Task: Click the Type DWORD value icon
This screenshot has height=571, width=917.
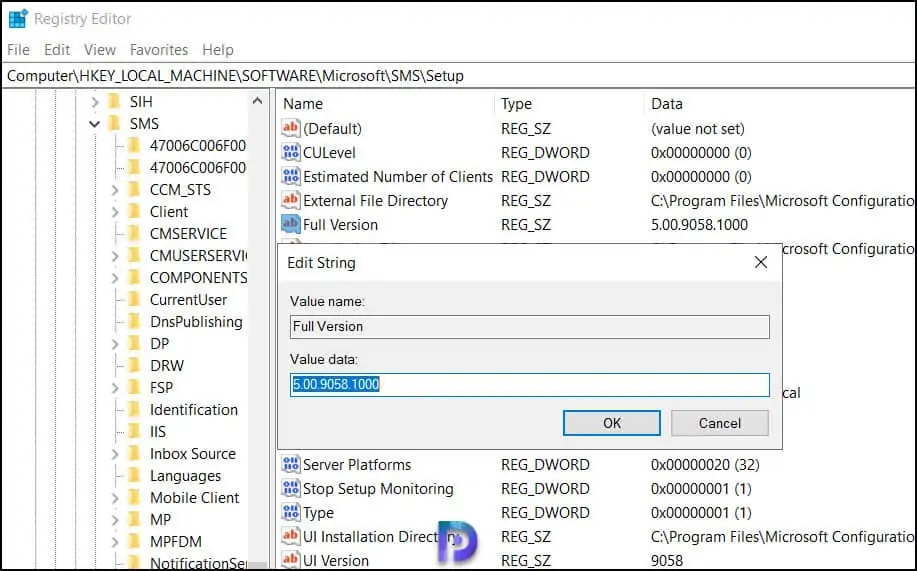Action: click(x=291, y=512)
